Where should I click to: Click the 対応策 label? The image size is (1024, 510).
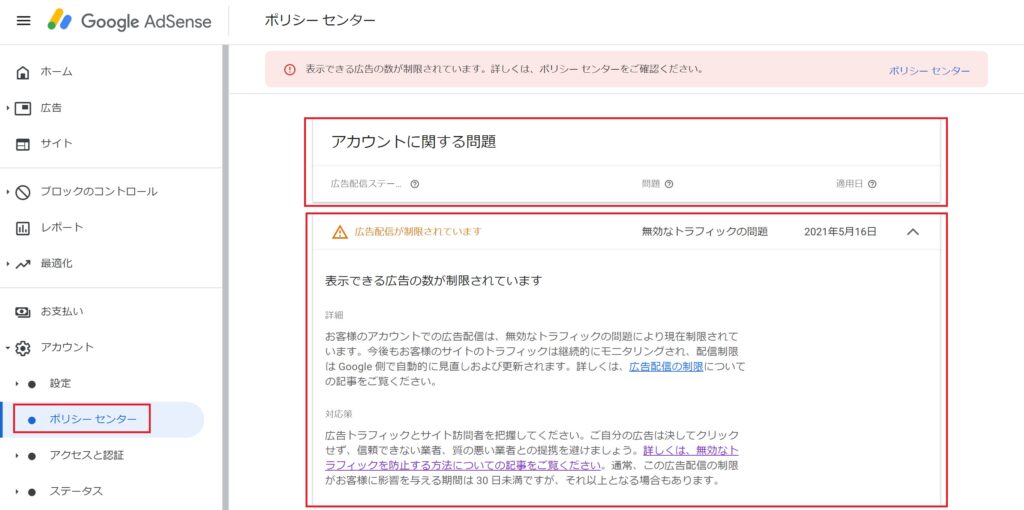pyautogui.click(x=339, y=415)
